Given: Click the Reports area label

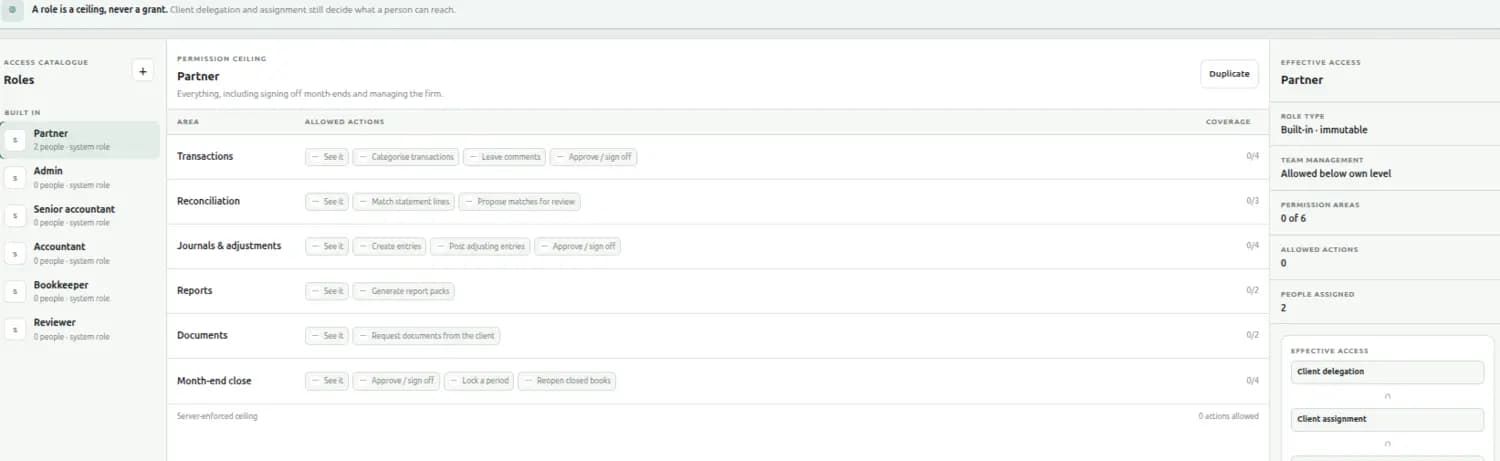Looking at the screenshot, I should (x=195, y=291).
